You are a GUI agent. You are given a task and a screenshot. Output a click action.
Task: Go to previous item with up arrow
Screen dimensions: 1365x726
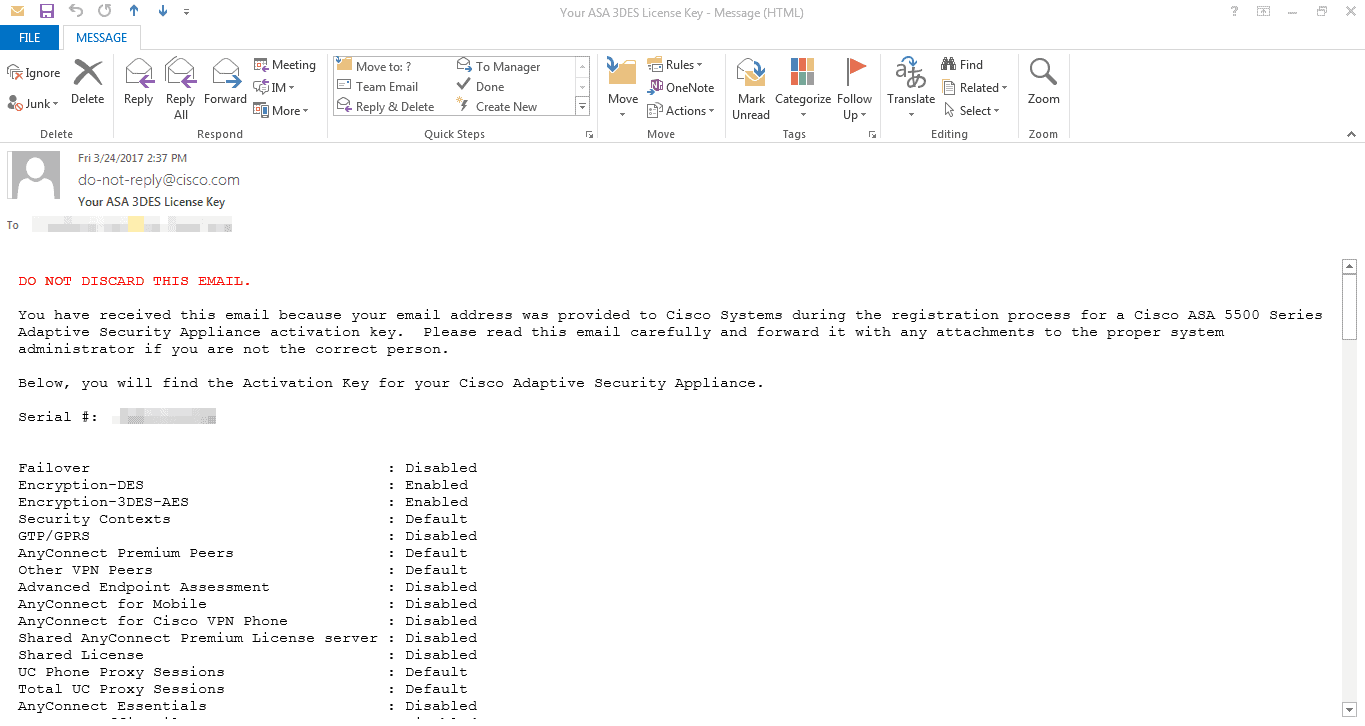tap(134, 12)
